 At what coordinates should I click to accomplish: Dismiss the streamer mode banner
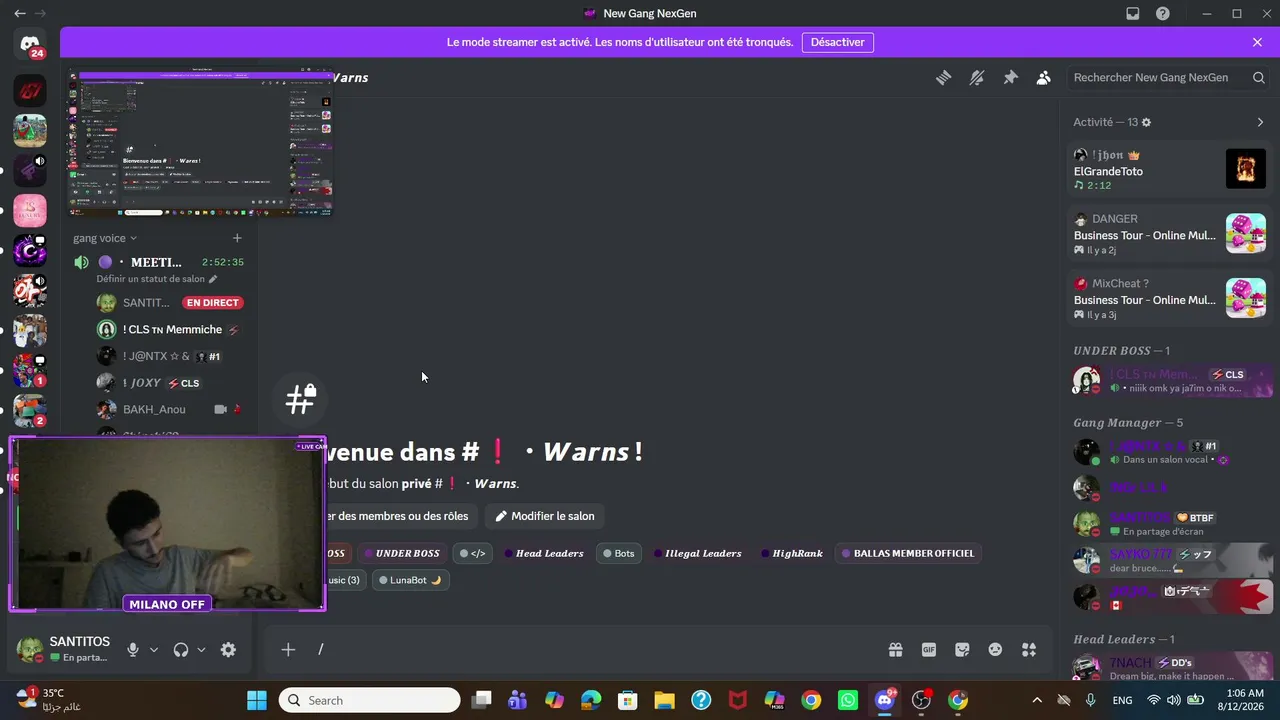[x=1257, y=42]
